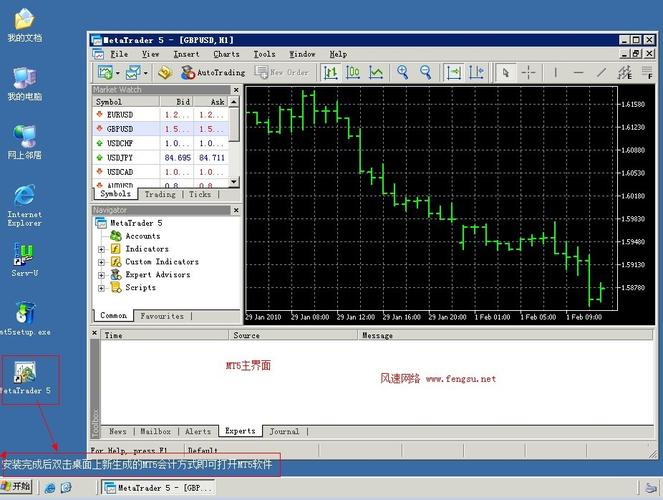Select the horizontal line drawing tool
The height and width of the screenshot is (500, 663).
[x=578, y=73]
